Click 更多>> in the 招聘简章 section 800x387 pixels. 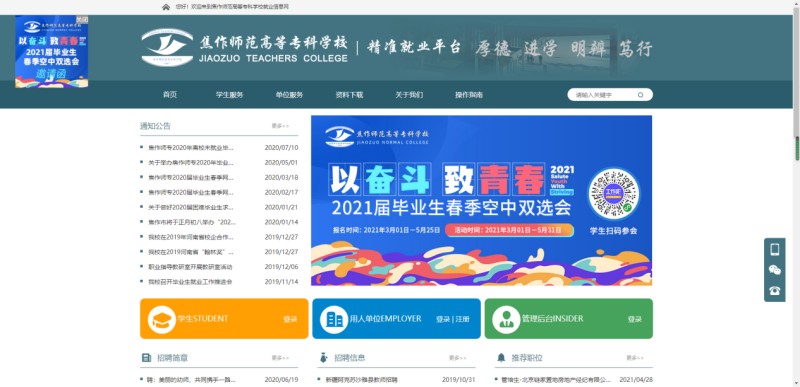(x=280, y=358)
